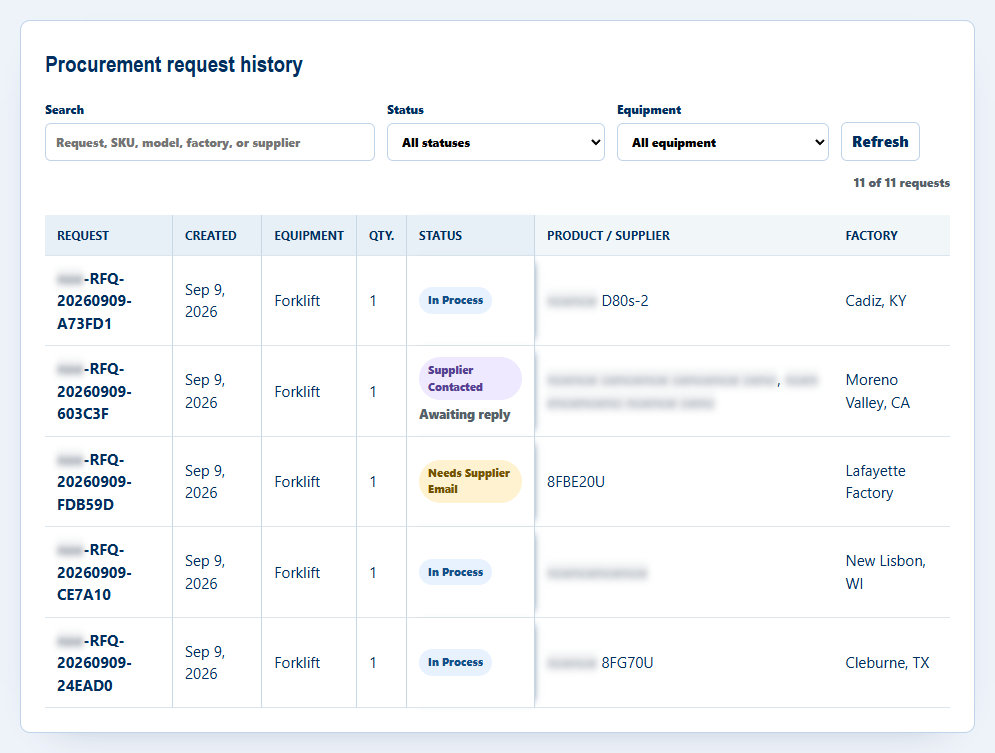
Task: Click the Needs Supplier Email status badge
Action: tap(470, 481)
